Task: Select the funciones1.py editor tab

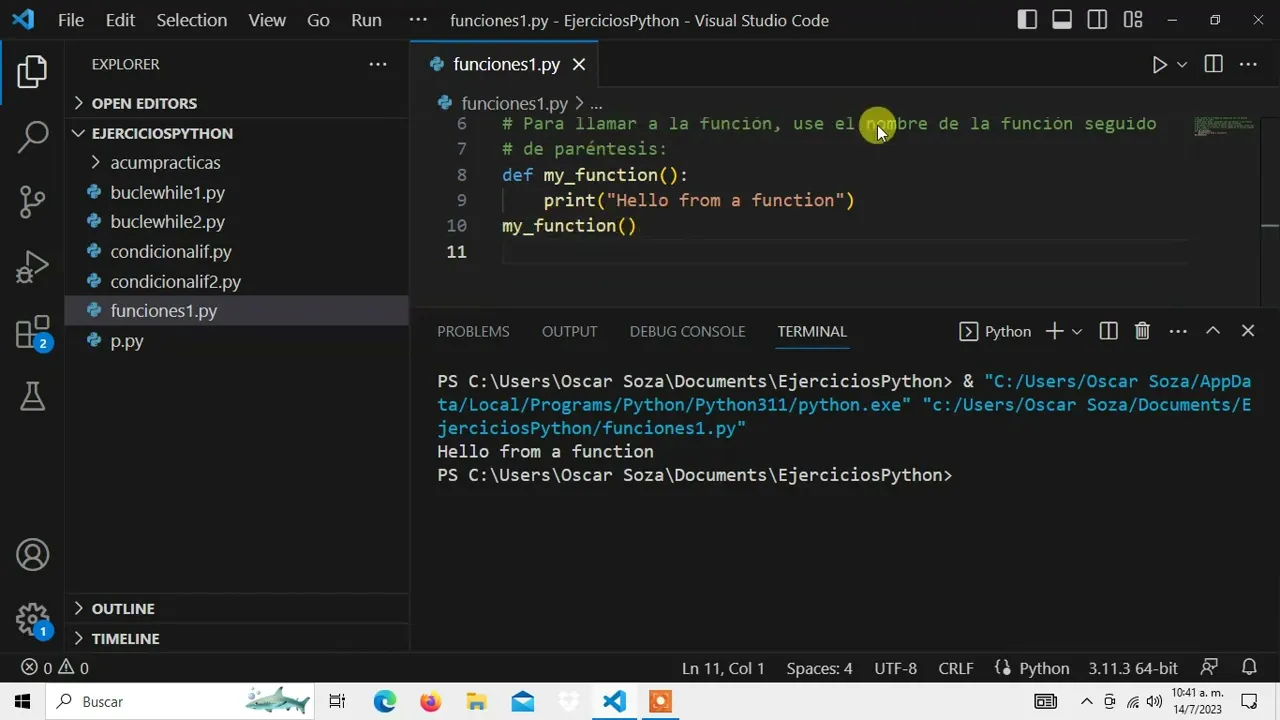Action: point(504,64)
